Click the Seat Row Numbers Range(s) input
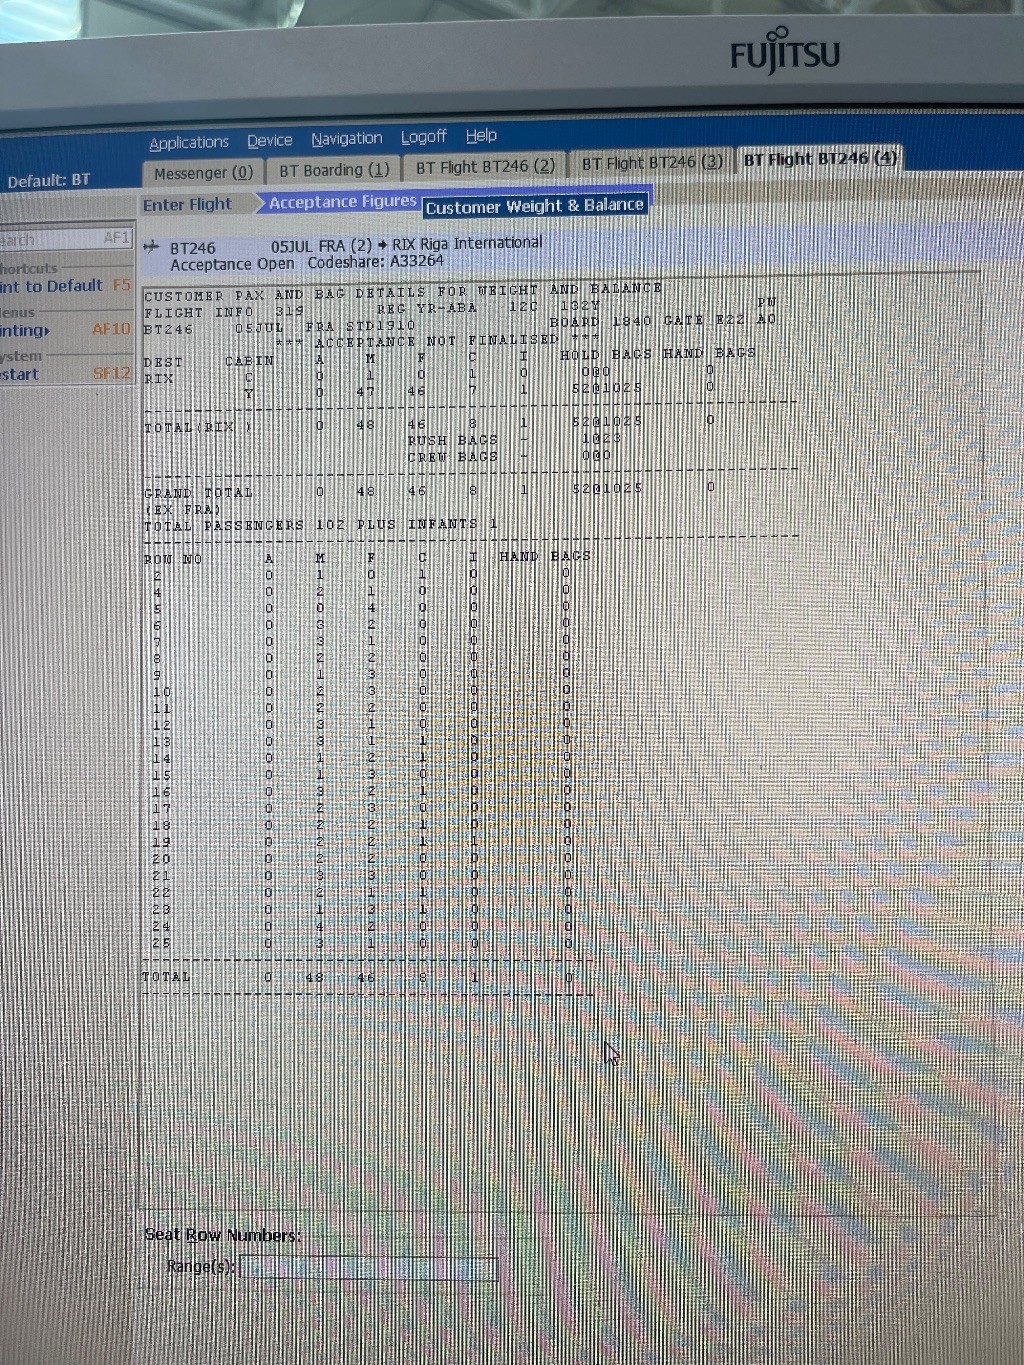The width and height of the screenshot is (1024, 1365). [368, 1267]
